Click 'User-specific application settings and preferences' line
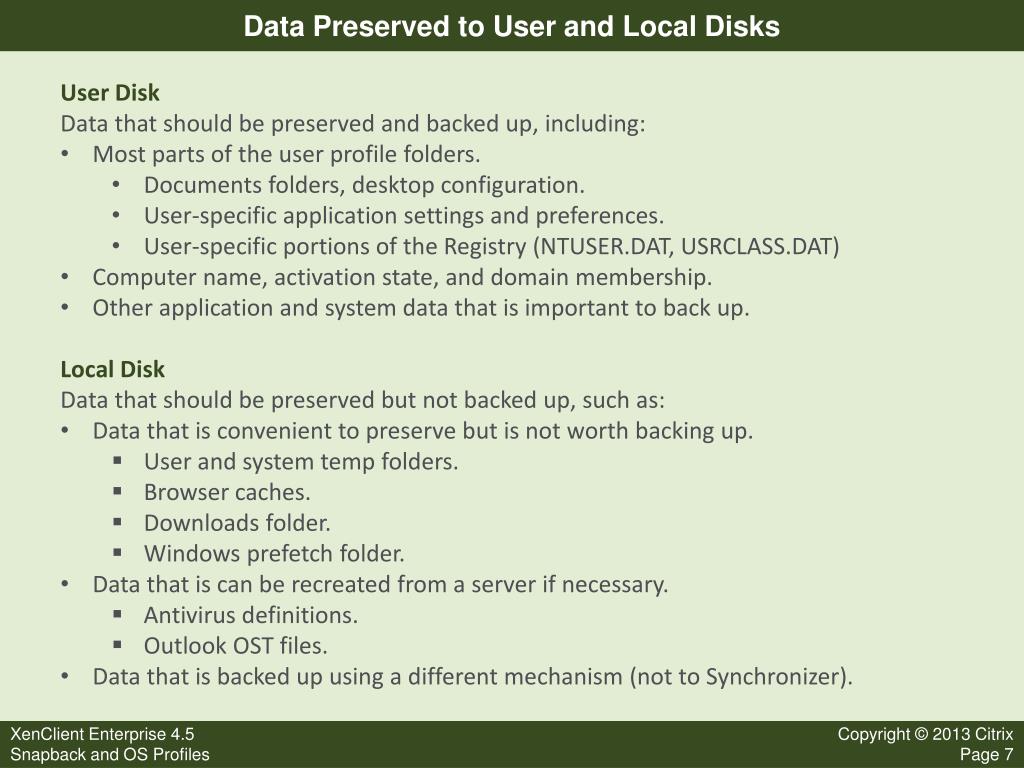The width and height of the screenshot is (1024, 768). pyautogui.click(x=404, y=216)
